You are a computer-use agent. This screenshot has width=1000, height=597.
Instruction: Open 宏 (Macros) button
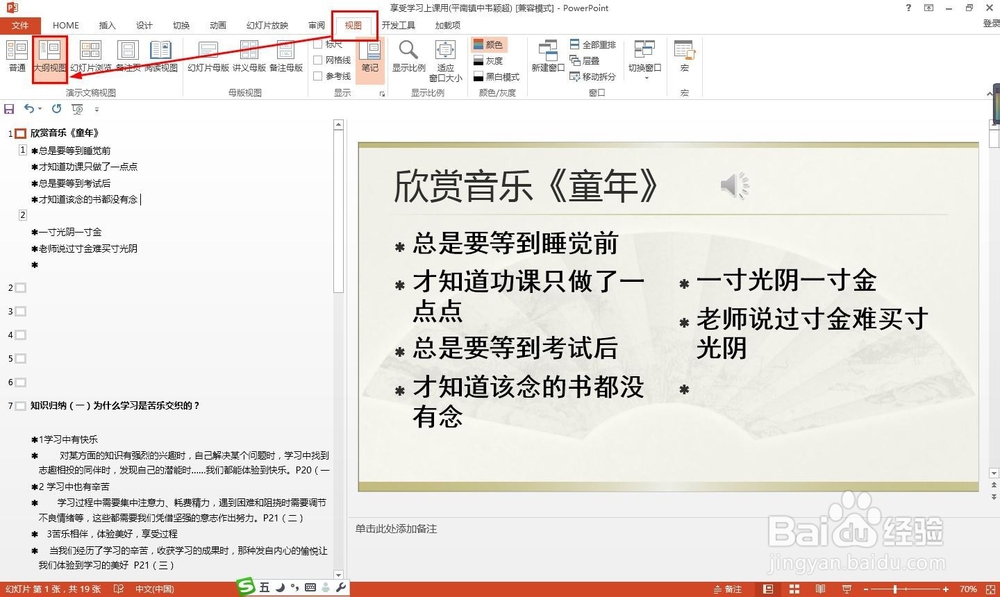[x=684, y=56]
